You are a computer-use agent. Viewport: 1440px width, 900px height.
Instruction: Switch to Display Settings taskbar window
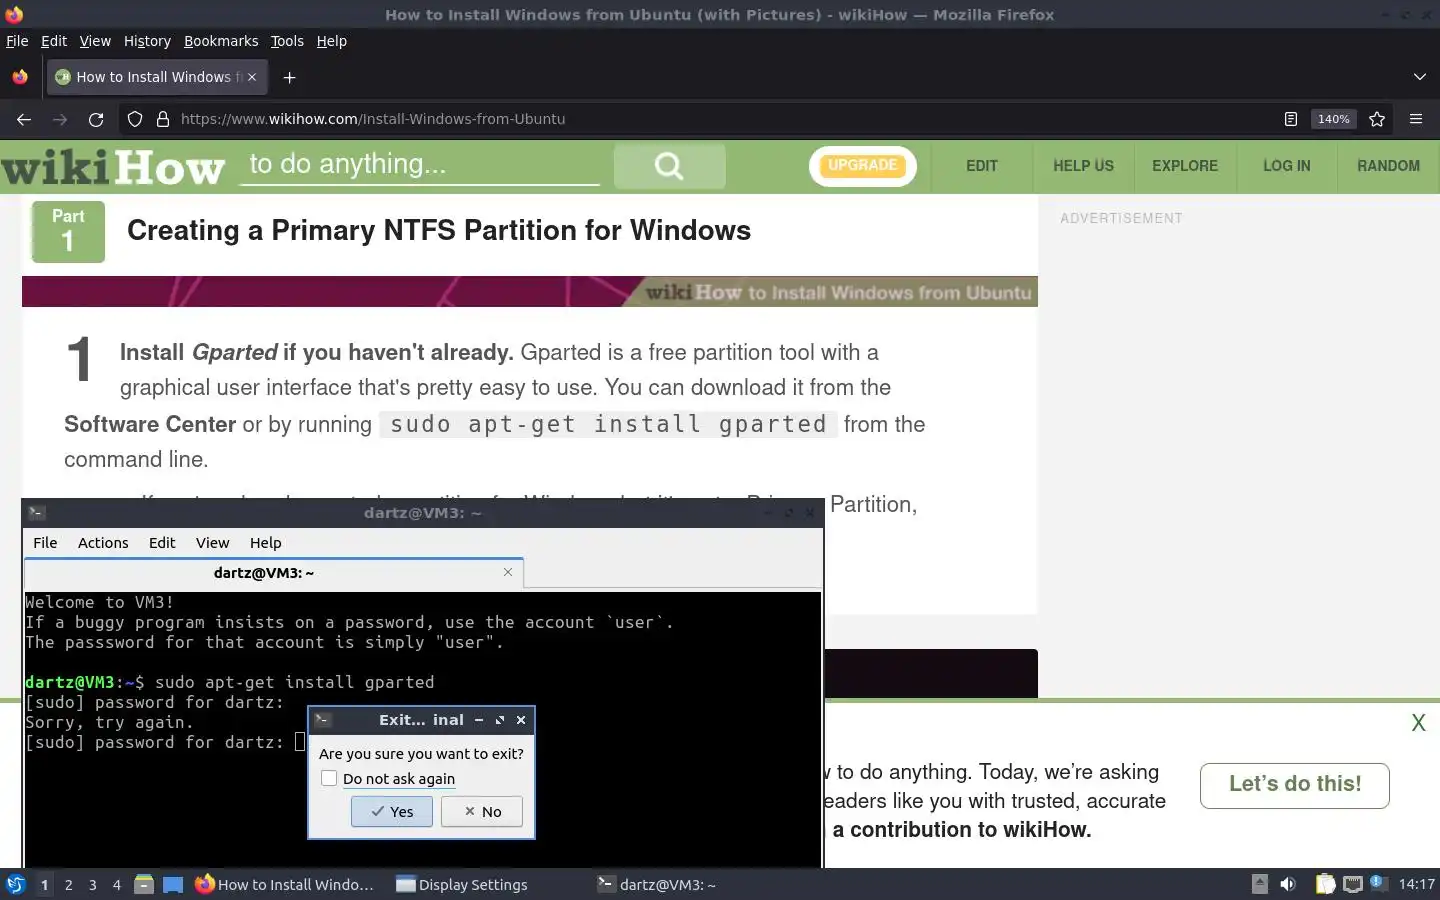[x=462, y=884]
